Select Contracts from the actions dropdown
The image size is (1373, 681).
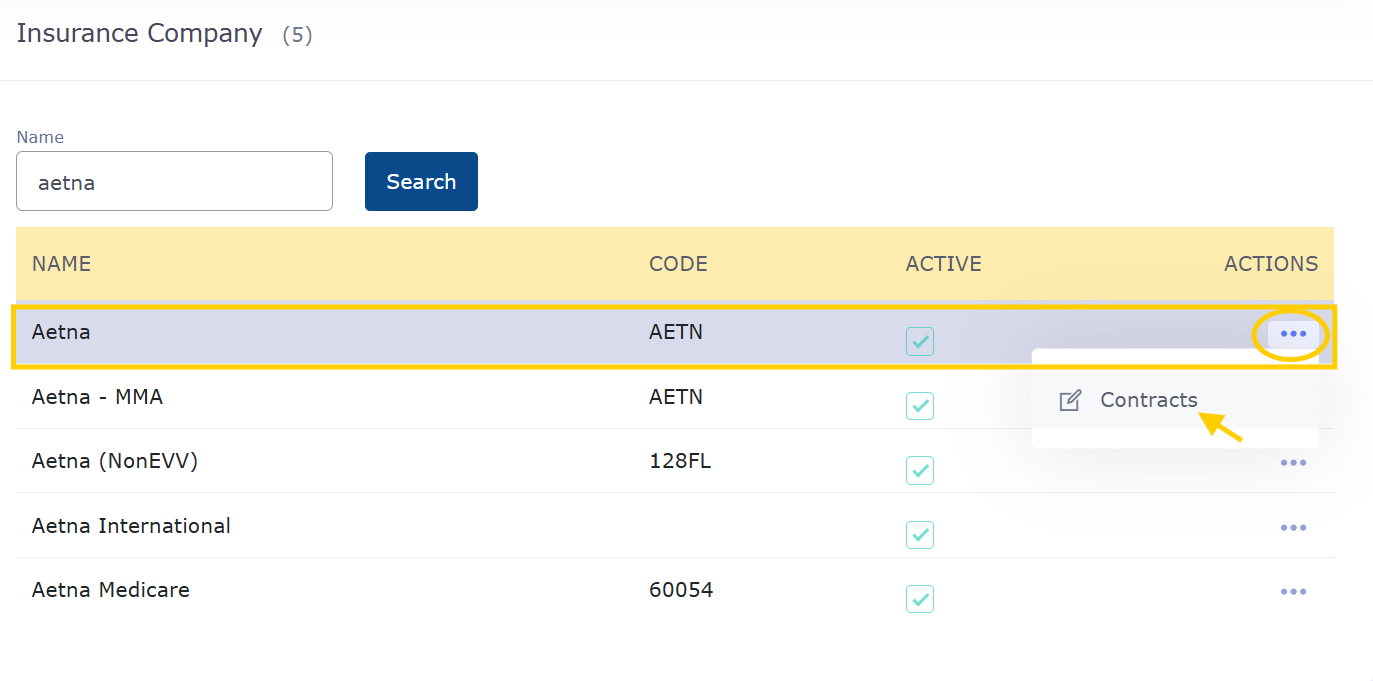tap(1175, 400)
